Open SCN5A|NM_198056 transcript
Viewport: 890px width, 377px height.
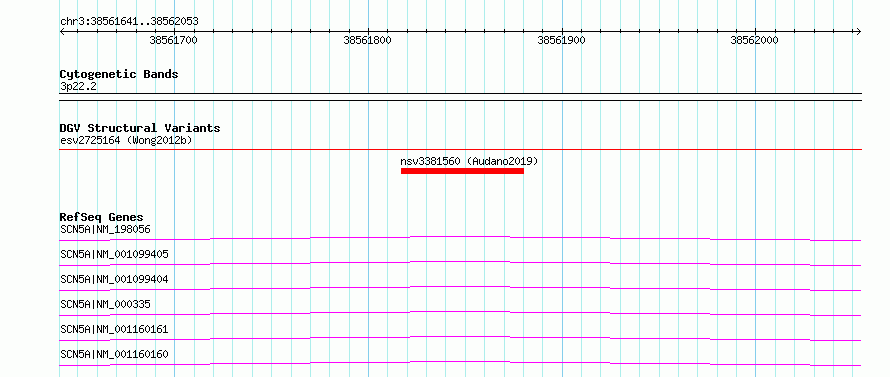[x=105, y=229]
